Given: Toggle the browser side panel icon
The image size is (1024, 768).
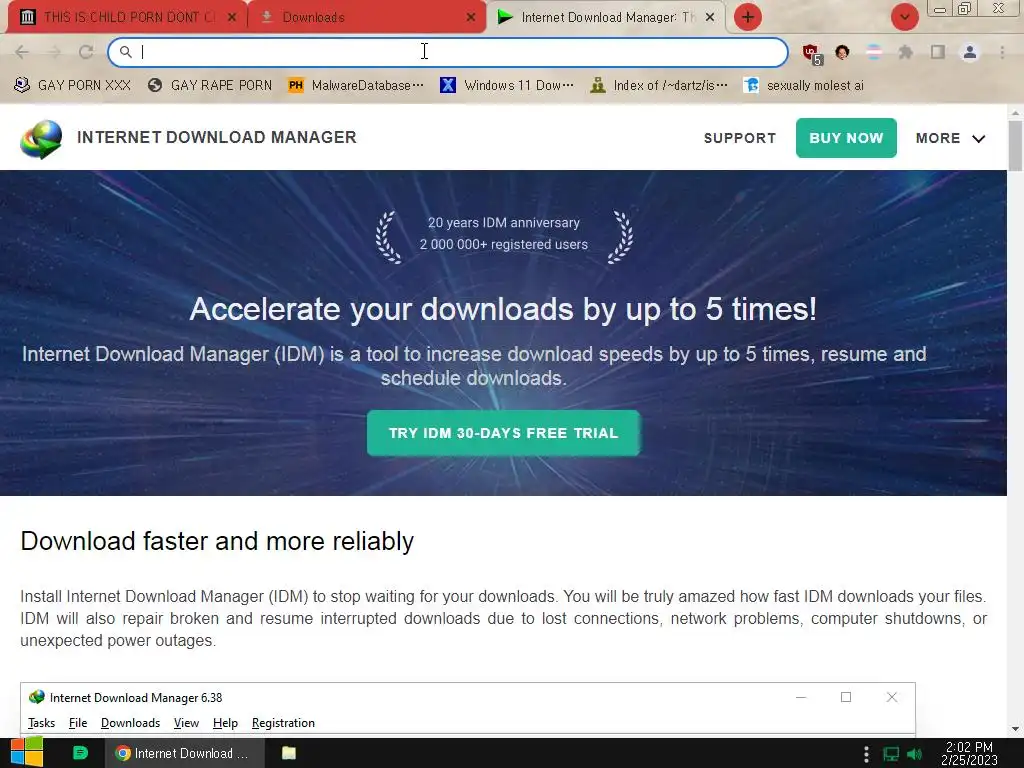Looking at the screenshot, I should [x=938, y=52].
